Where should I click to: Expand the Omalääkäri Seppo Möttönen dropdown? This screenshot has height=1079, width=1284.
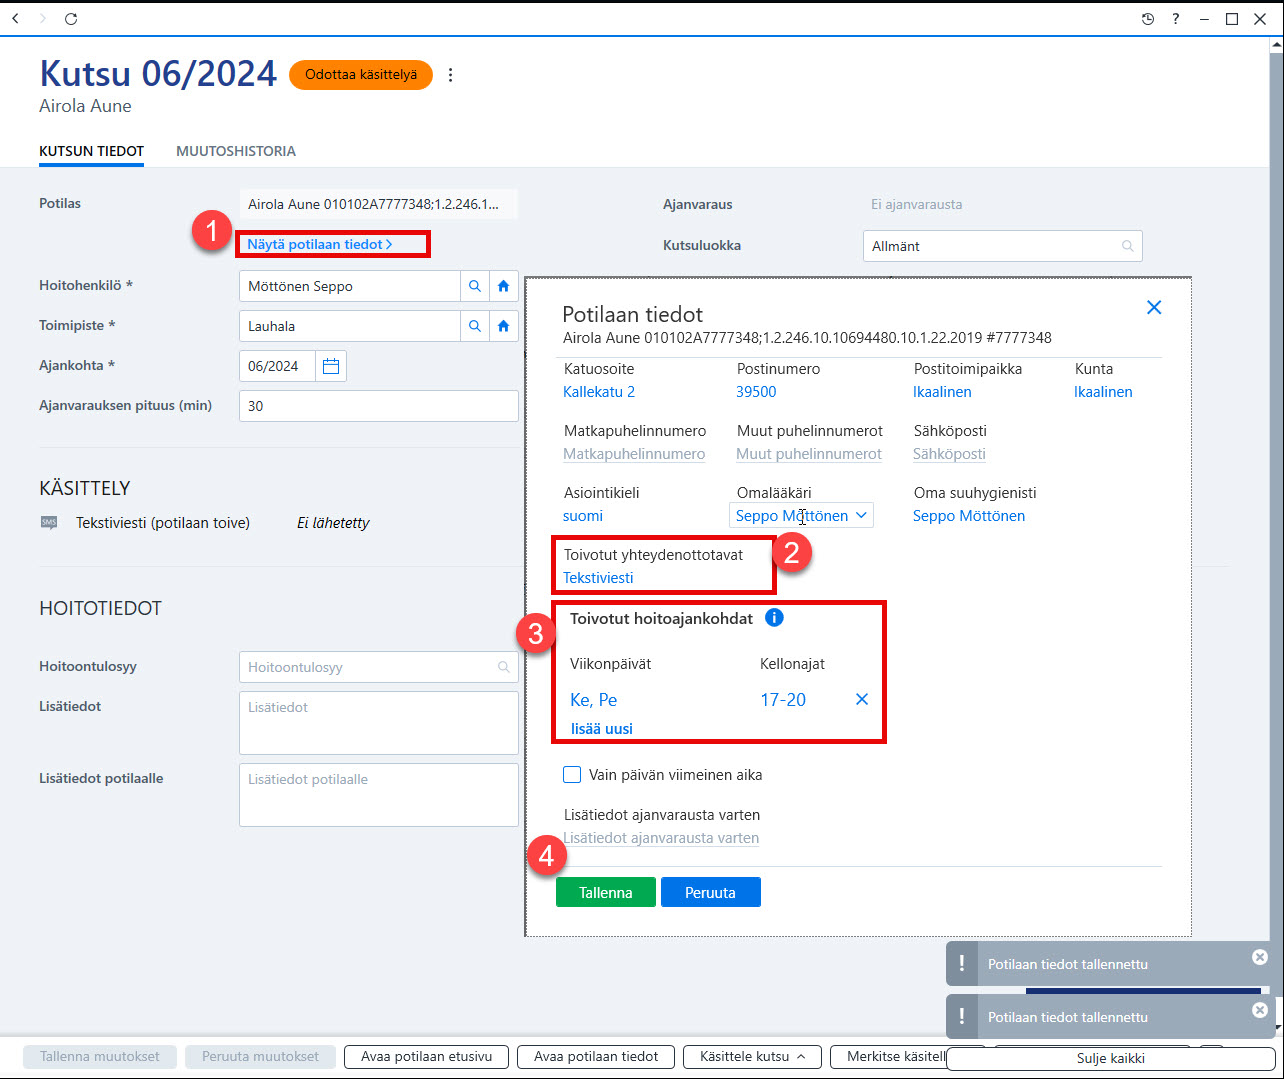(x=802, y=515)
